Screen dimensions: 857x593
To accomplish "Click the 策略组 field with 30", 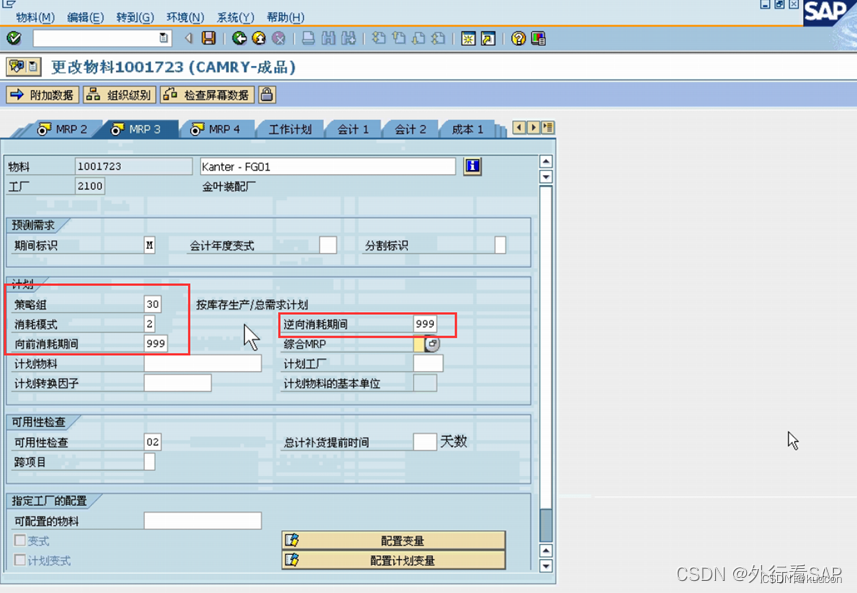I will (x=152, y=304).
